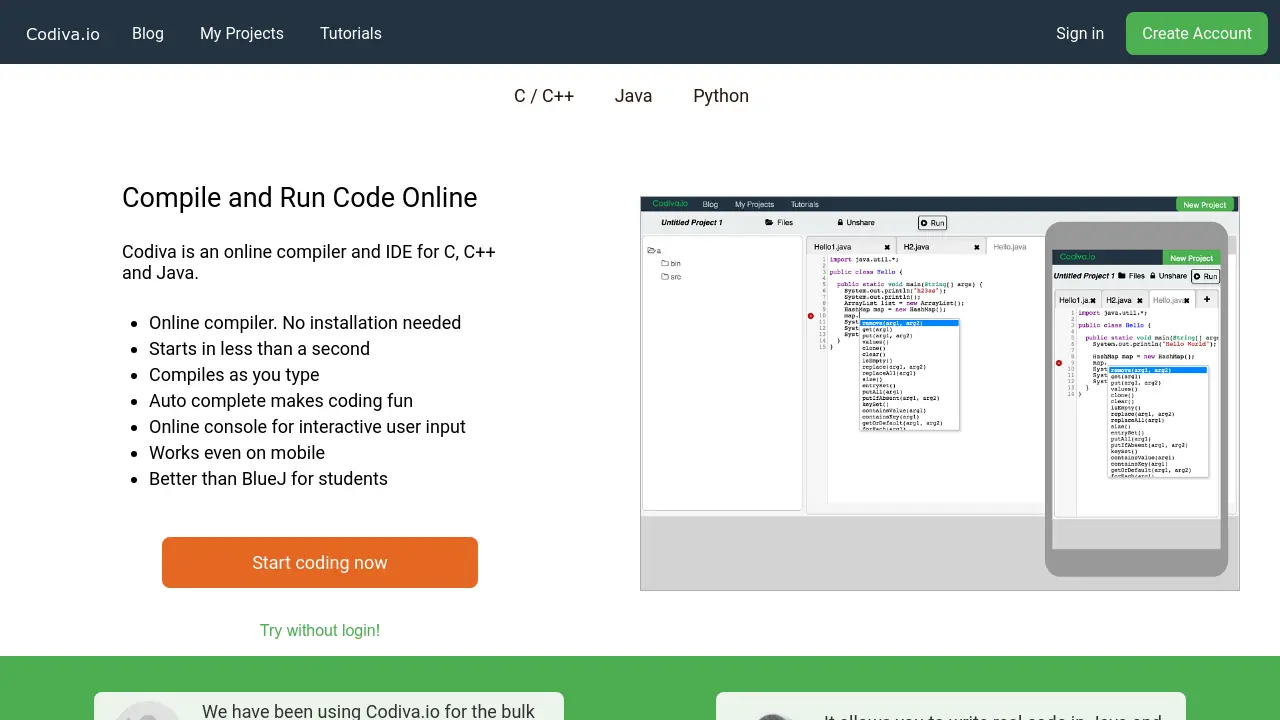Click the "Works even on mobile" bullet
The image size is (1280, 720).
(237, 453)
